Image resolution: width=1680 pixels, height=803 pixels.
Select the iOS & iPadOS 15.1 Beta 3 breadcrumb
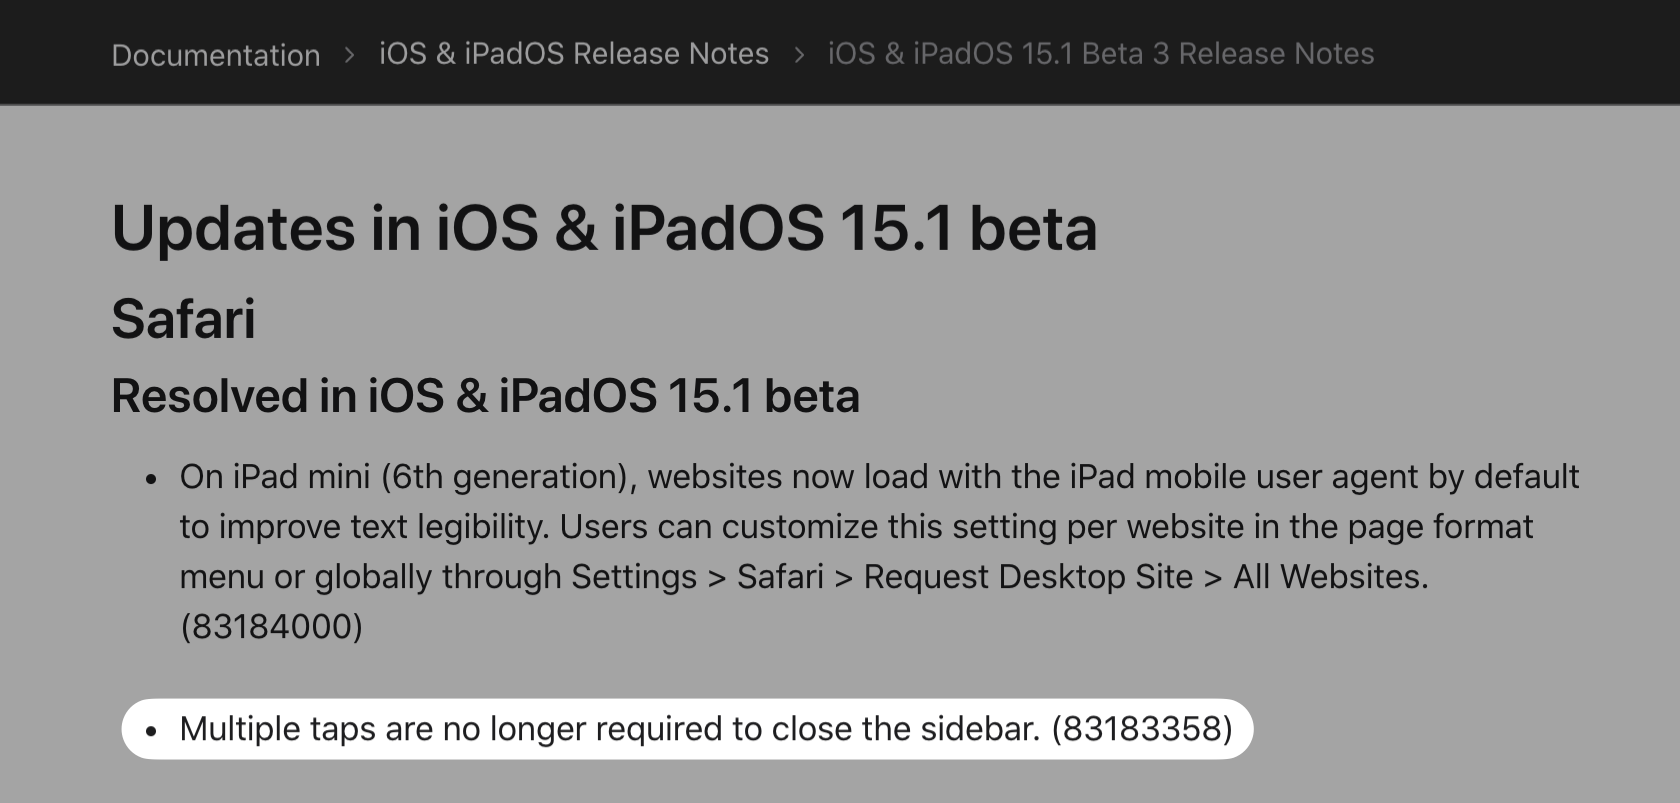point(1101,53)
